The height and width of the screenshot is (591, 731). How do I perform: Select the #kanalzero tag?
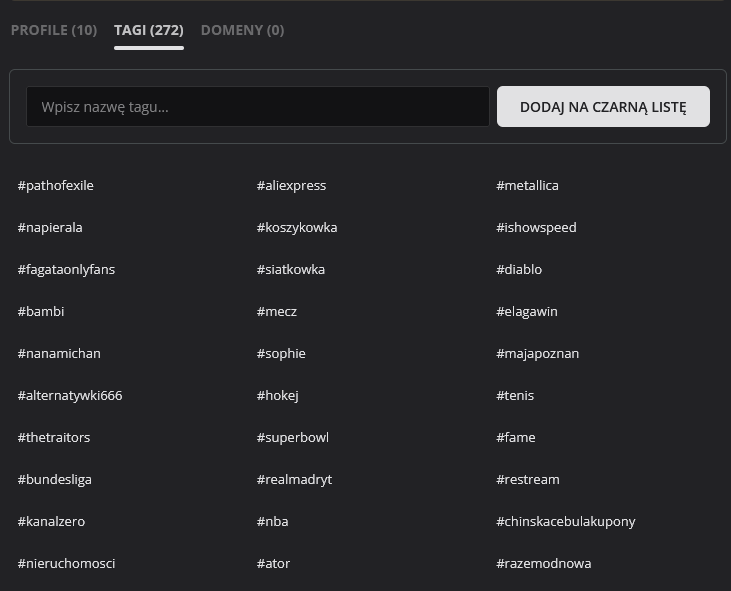tap(51, 521)
